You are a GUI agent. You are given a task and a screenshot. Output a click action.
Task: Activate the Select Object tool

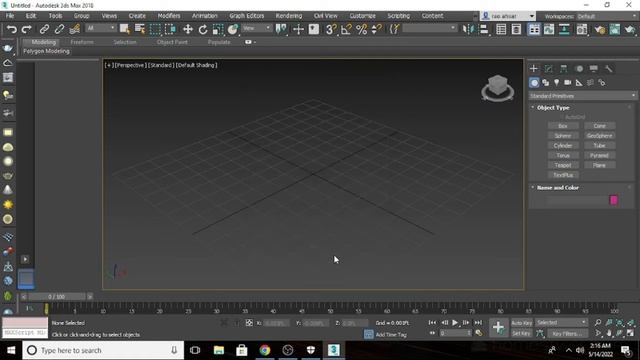(124, 29)
